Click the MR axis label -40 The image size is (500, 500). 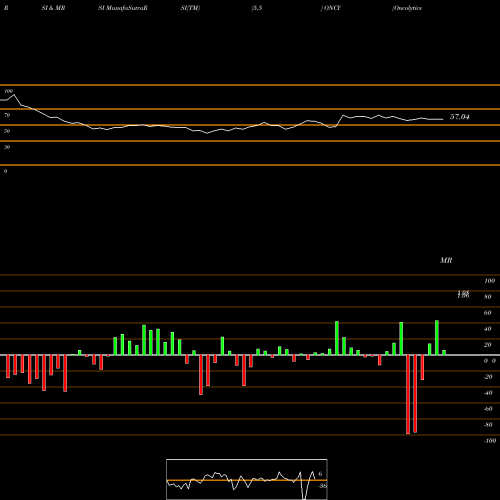pos(488,393)
